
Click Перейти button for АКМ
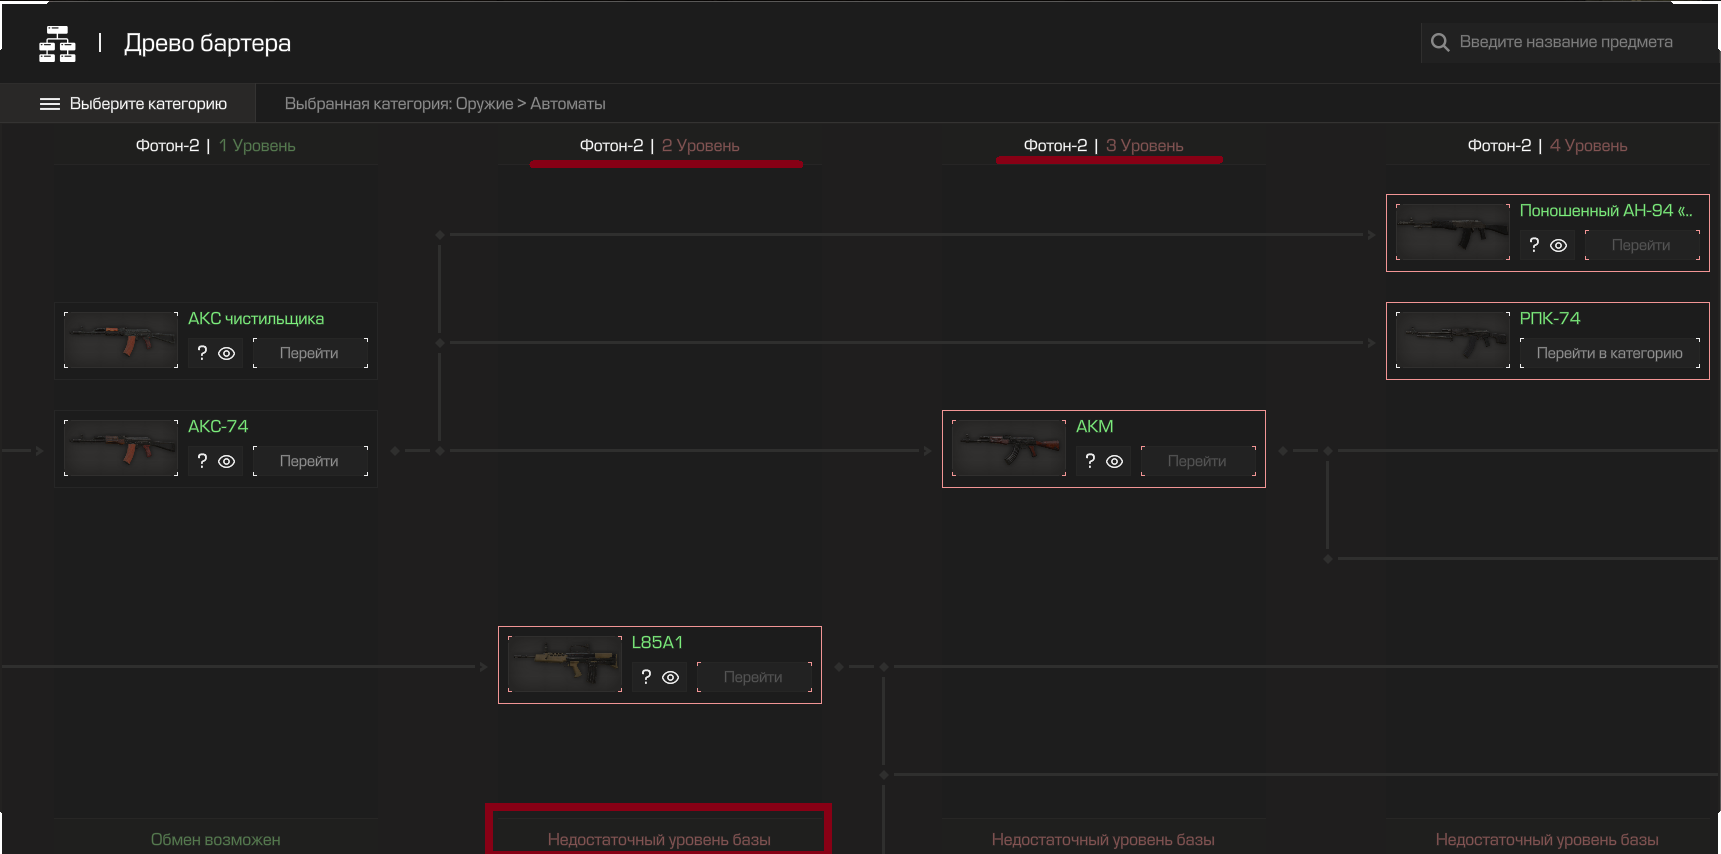click(1198, 461)
